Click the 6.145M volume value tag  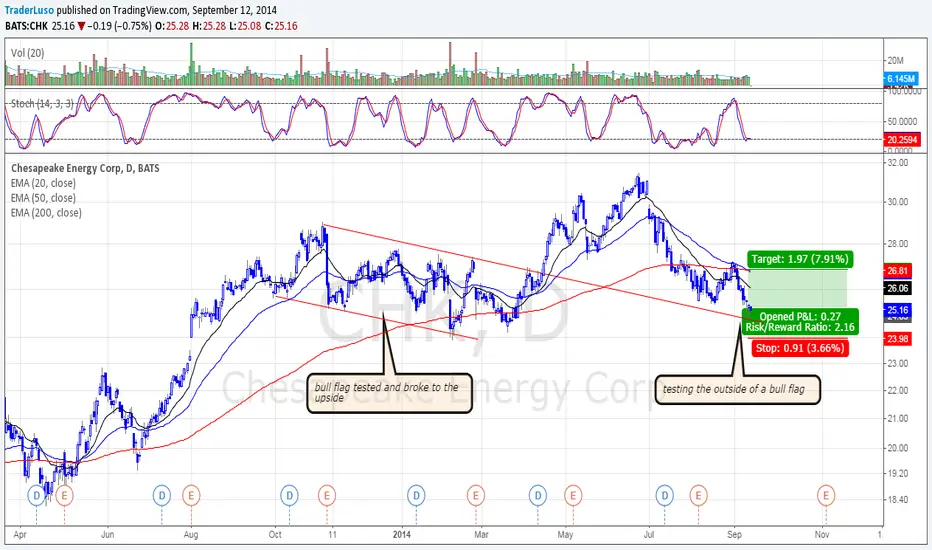click(x=900, y=78)
